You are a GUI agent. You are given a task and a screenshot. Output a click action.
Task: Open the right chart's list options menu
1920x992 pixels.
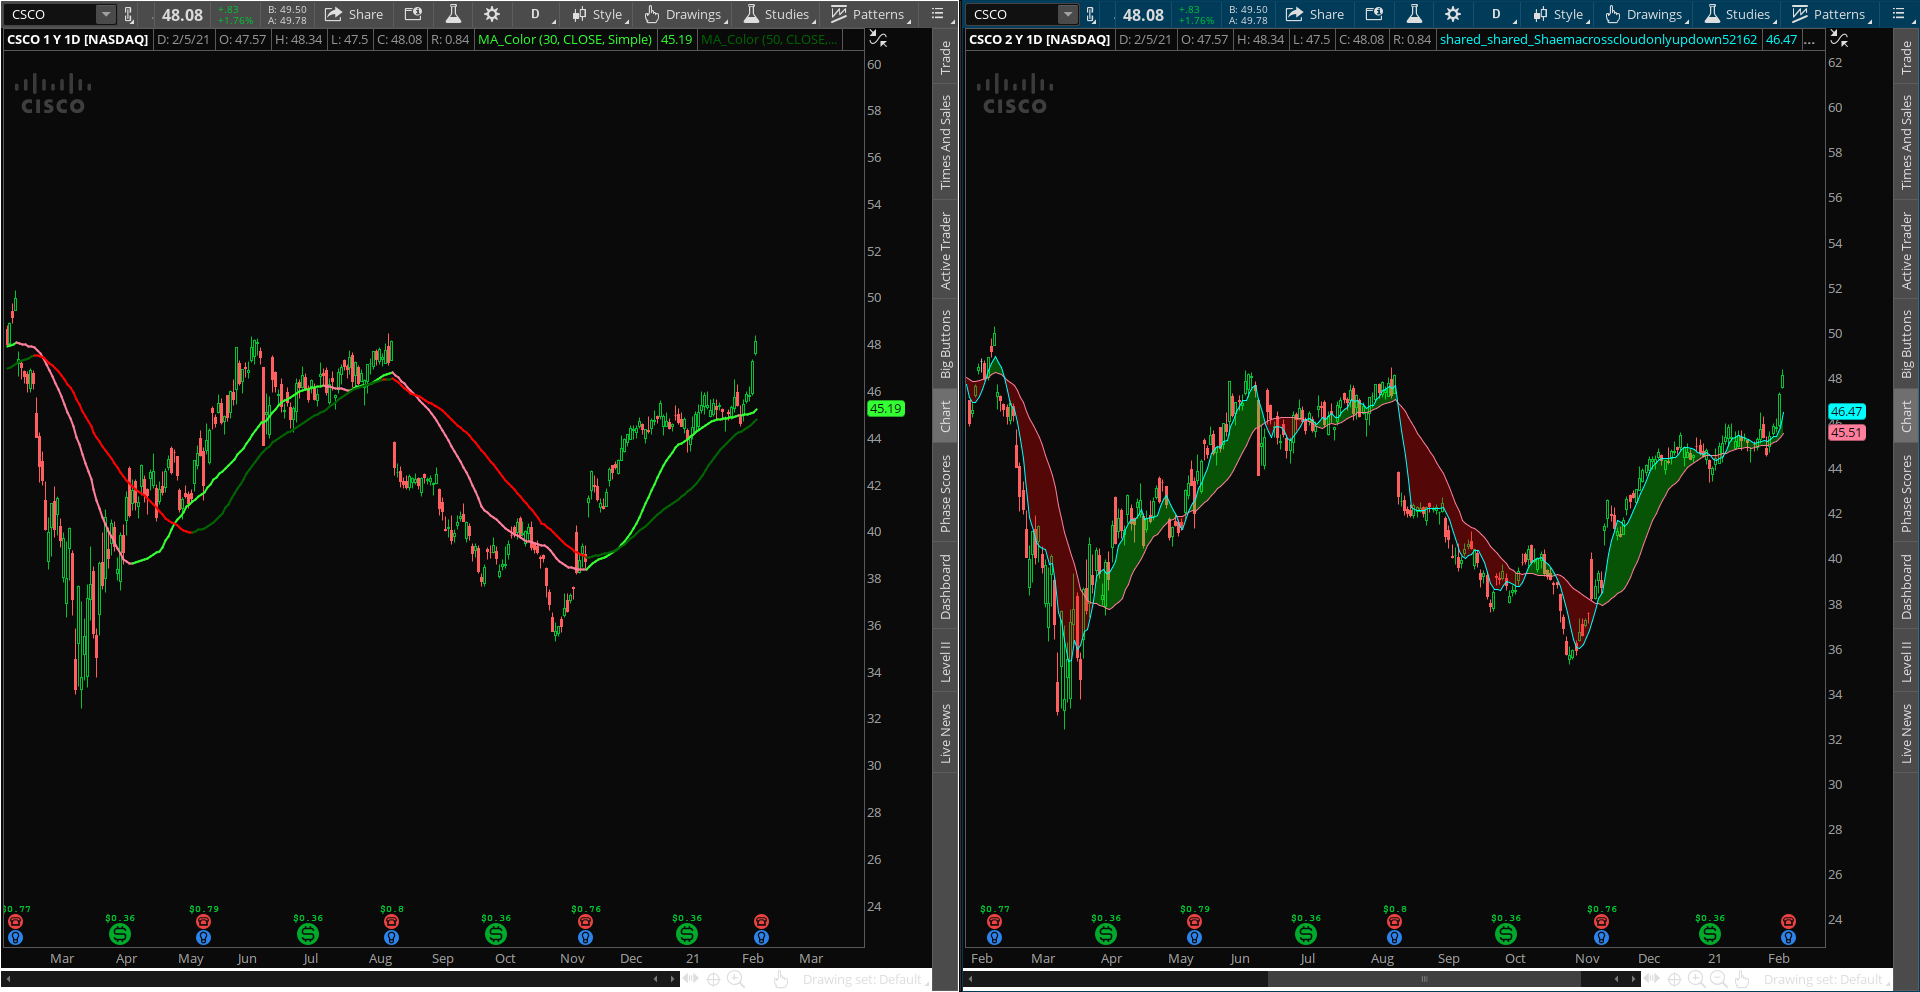1898,14
